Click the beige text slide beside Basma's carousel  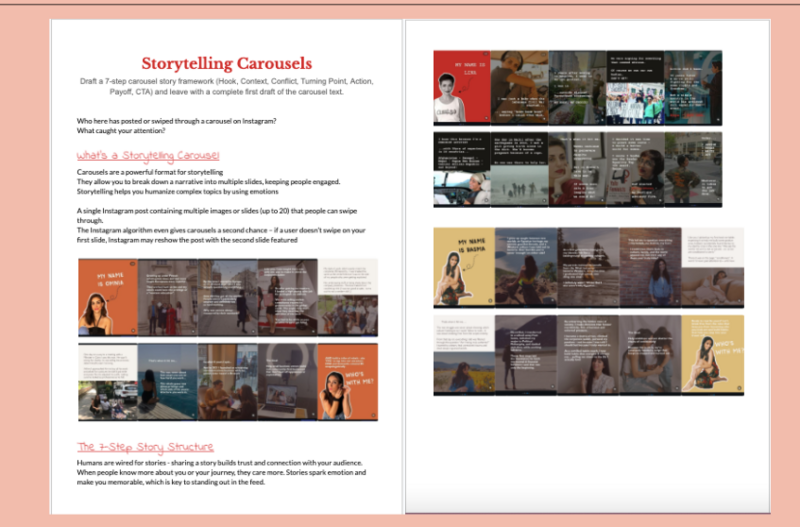713,267
